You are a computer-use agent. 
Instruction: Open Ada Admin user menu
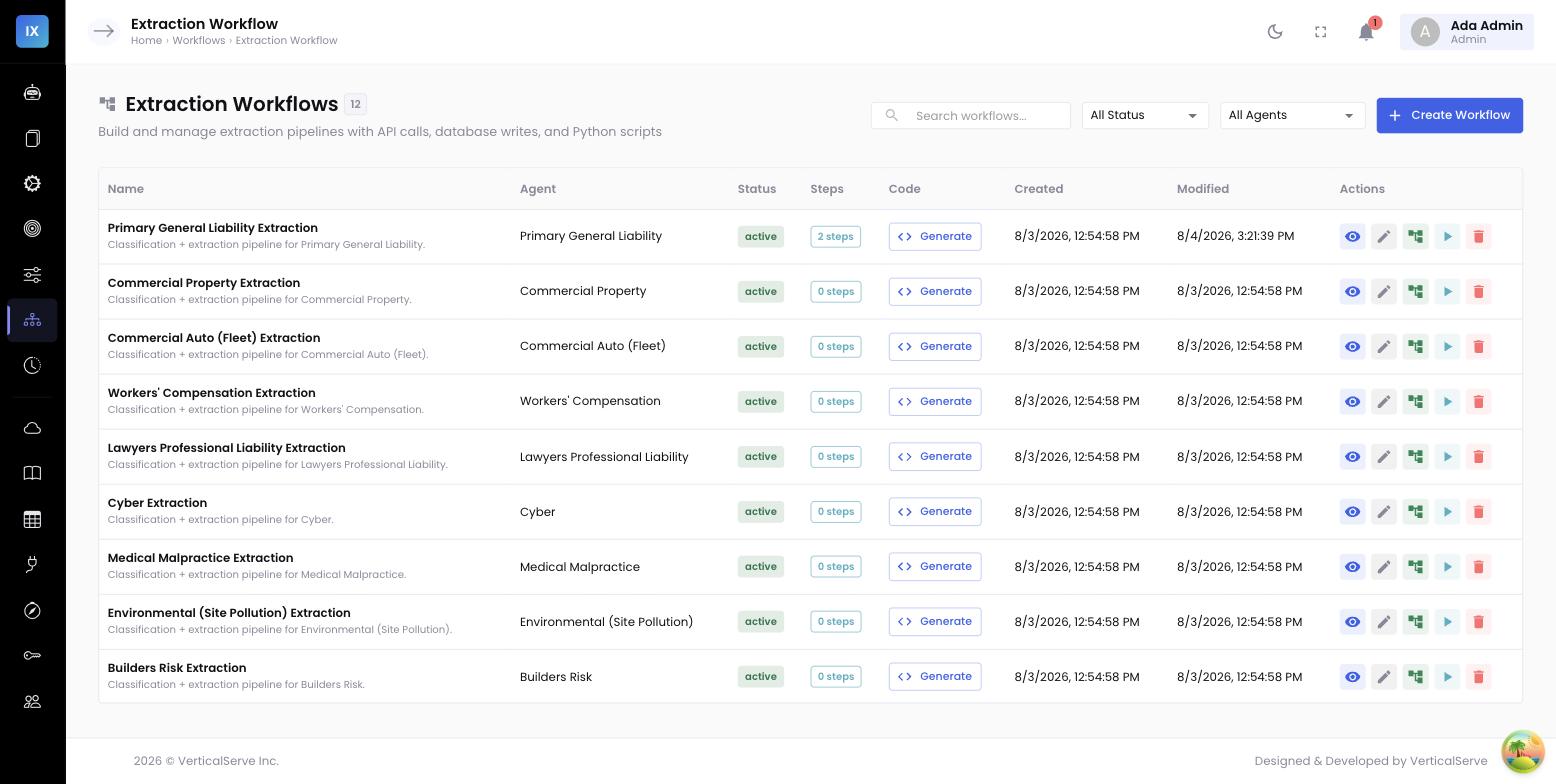point(1467,32)
